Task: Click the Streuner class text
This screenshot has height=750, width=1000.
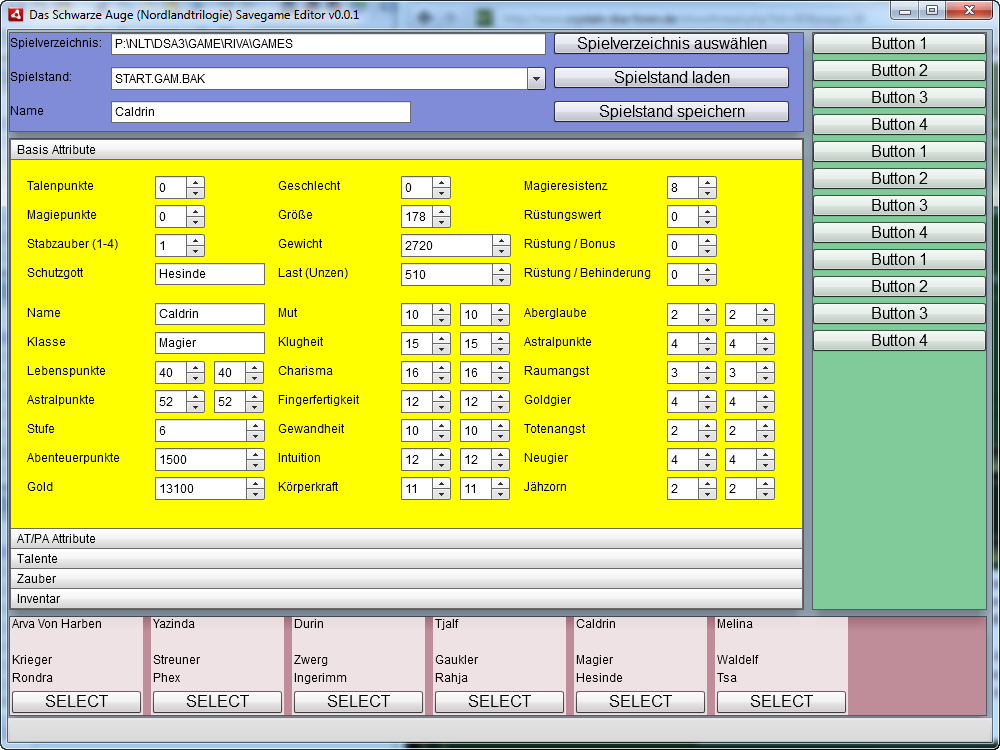Action: 176,660
